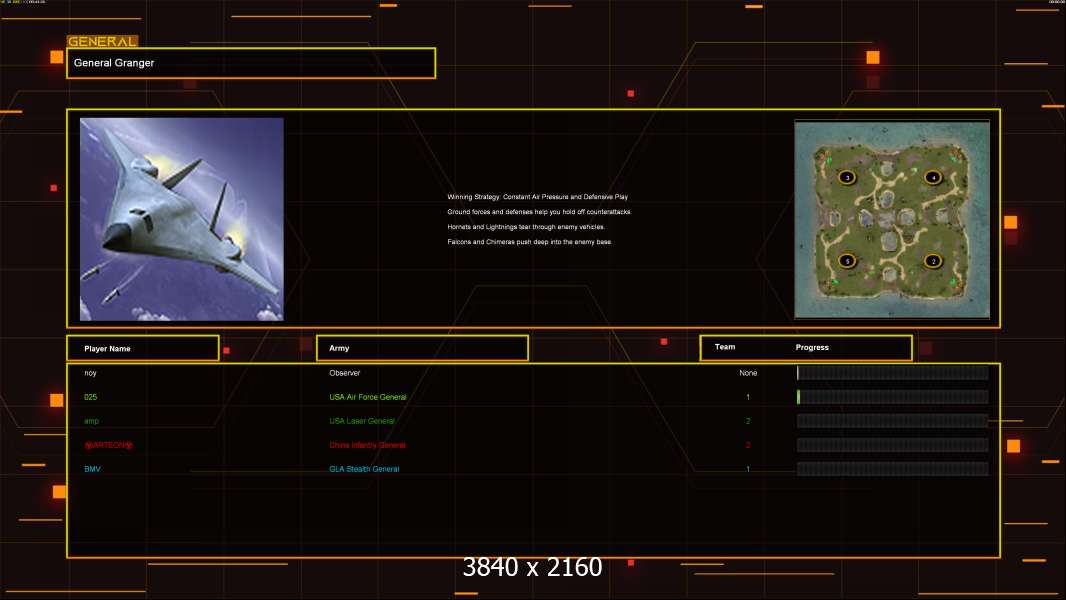Screen dimensions: 1066x600
Task: Click the team value None for noy
Action: point(748,373)
